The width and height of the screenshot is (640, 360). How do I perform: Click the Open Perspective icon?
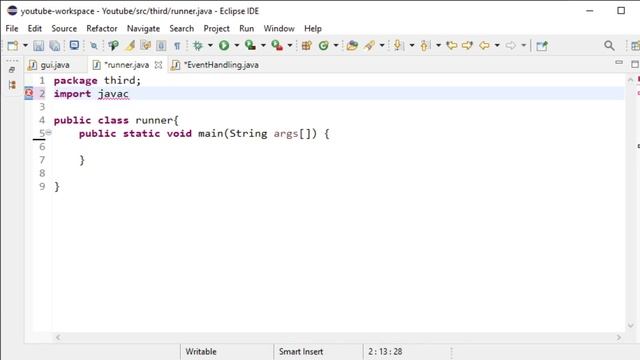[x=636, y=46]
